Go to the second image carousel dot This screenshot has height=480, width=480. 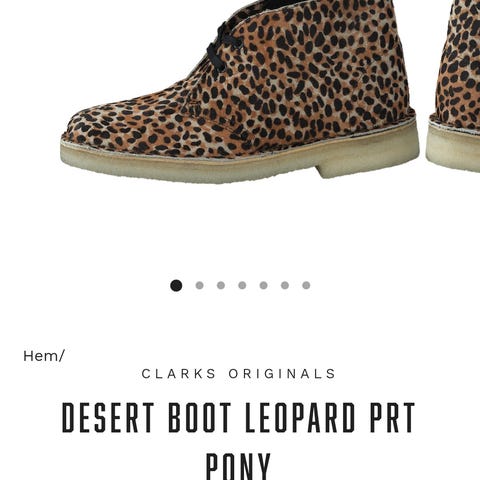click(x=199, y=285)
